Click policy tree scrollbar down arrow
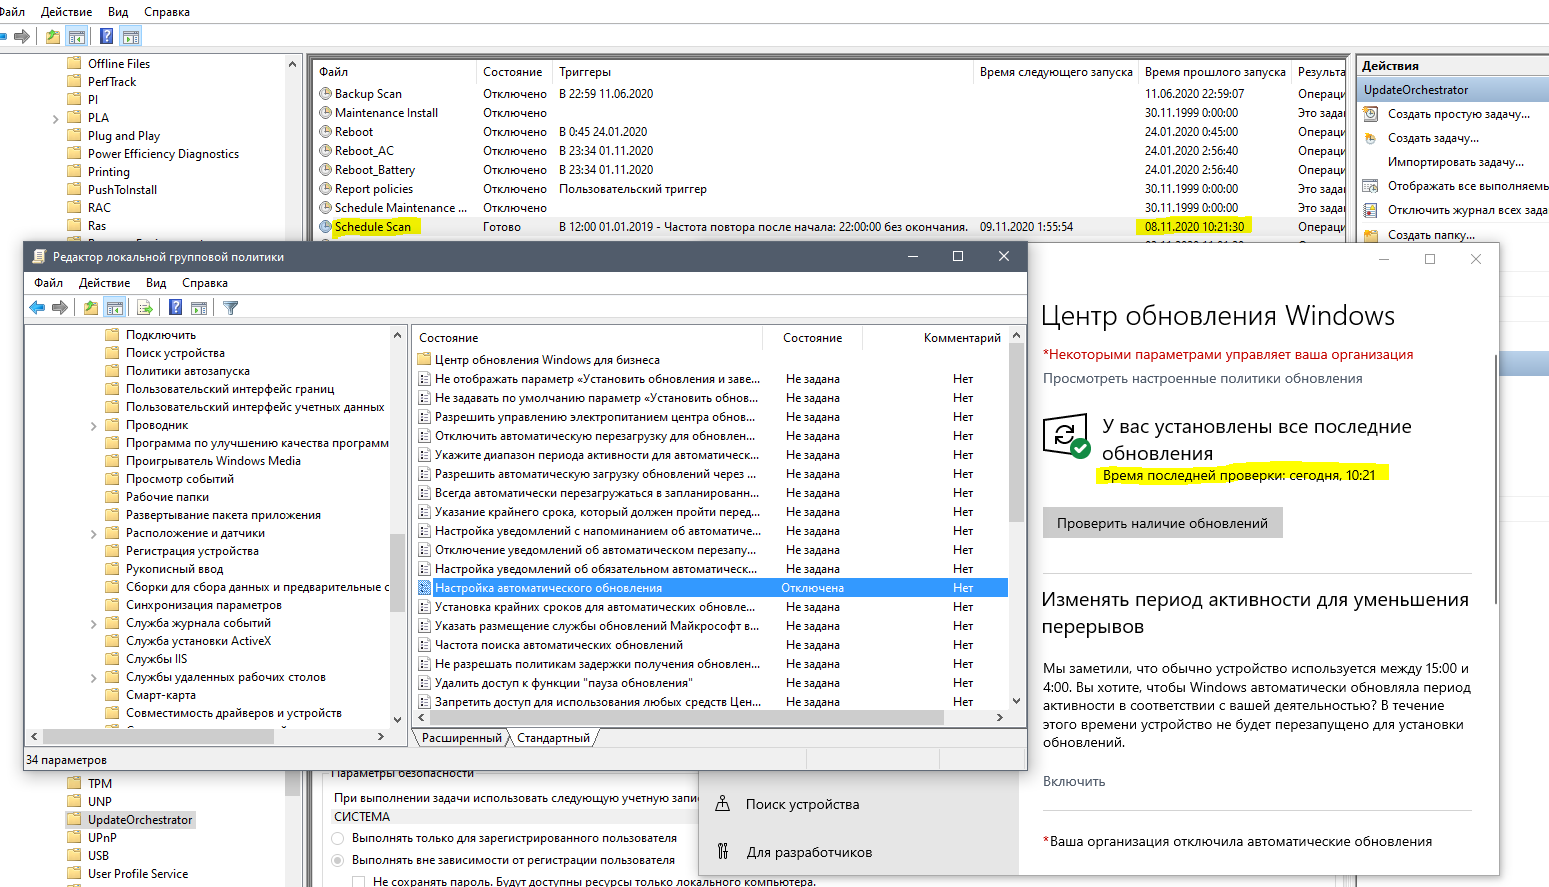This screenshot has height=887, width=1549. (397, 719)
